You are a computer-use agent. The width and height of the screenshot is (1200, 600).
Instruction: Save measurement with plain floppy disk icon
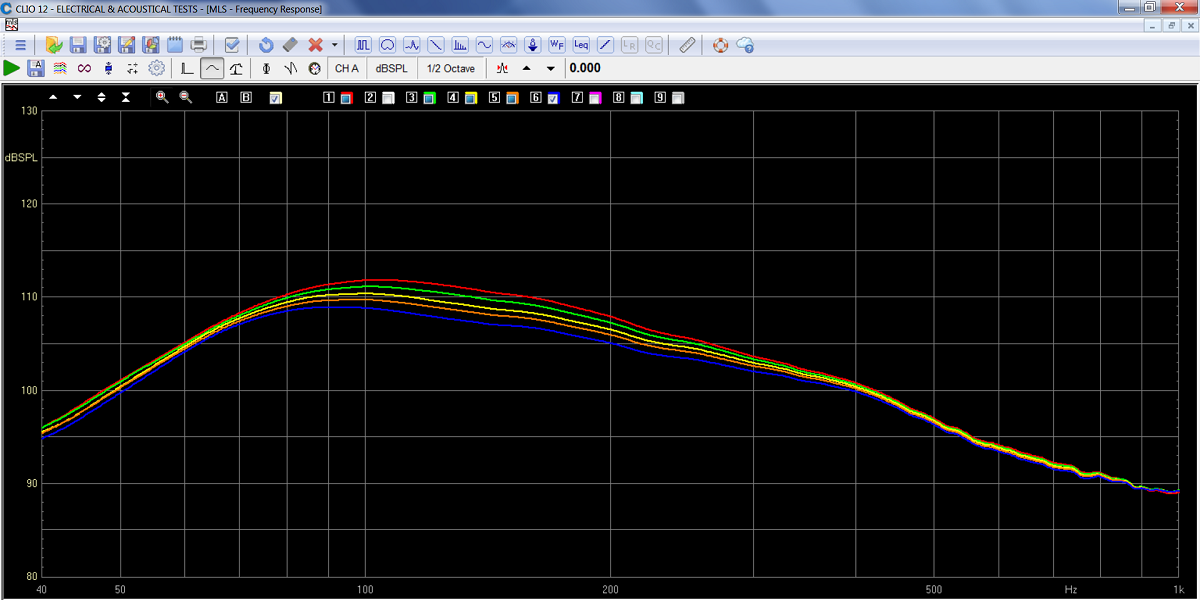point(78,45)
